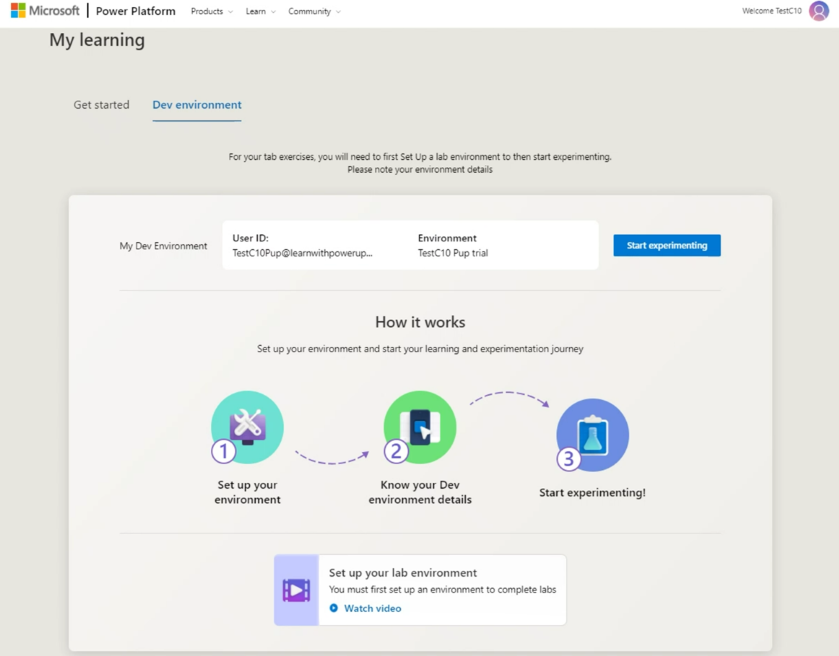Open the user profile avatar
839x656 pixels.
click(819, 11)
